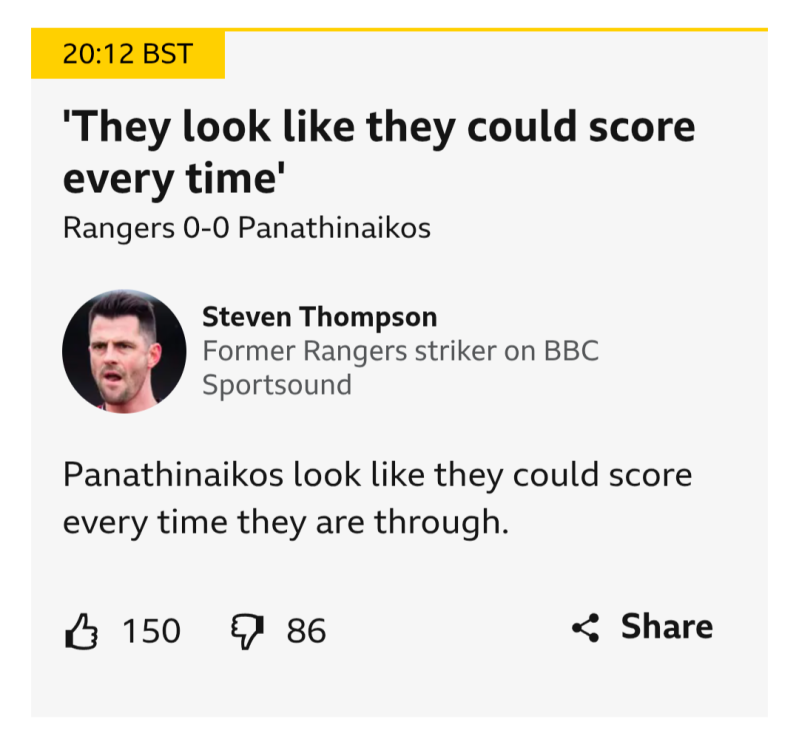Tap the Share label text

click(x=666, y=627)
